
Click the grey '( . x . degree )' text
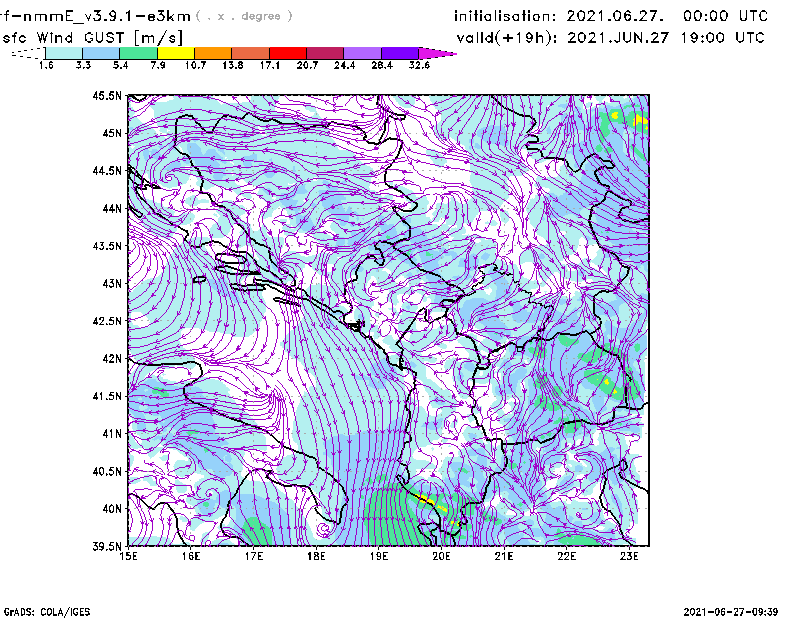(x=244, y=16)
